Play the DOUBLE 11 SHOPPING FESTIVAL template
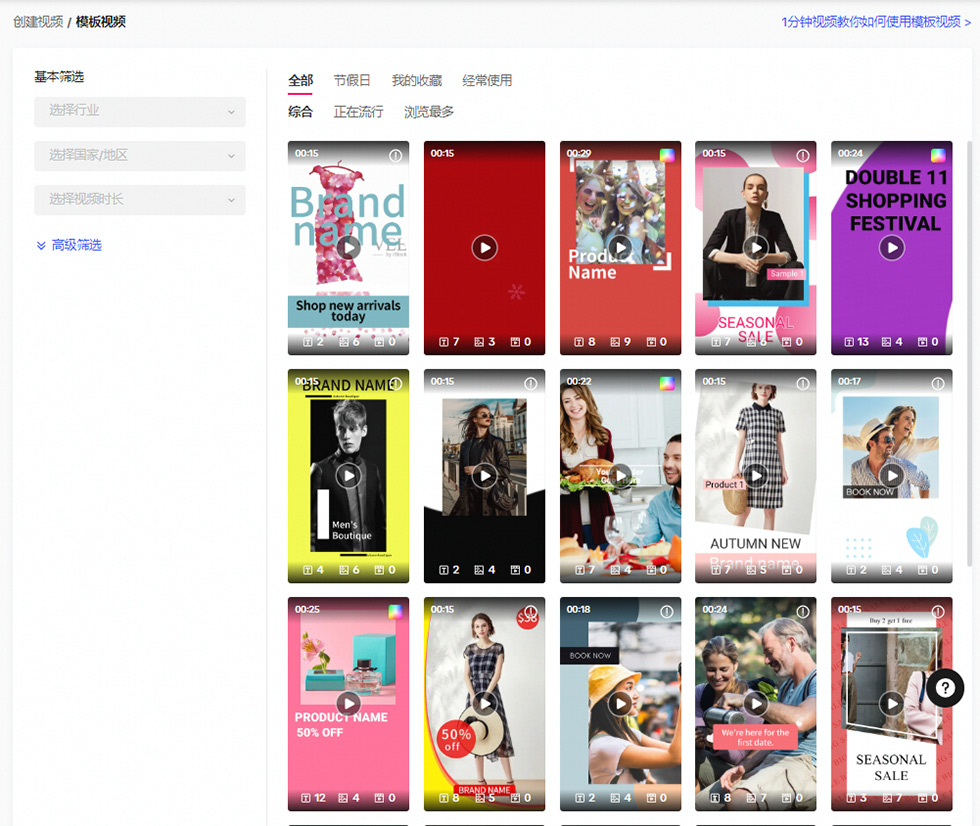Viewport: 980px width, 826px height. click(x=891, y=248)
